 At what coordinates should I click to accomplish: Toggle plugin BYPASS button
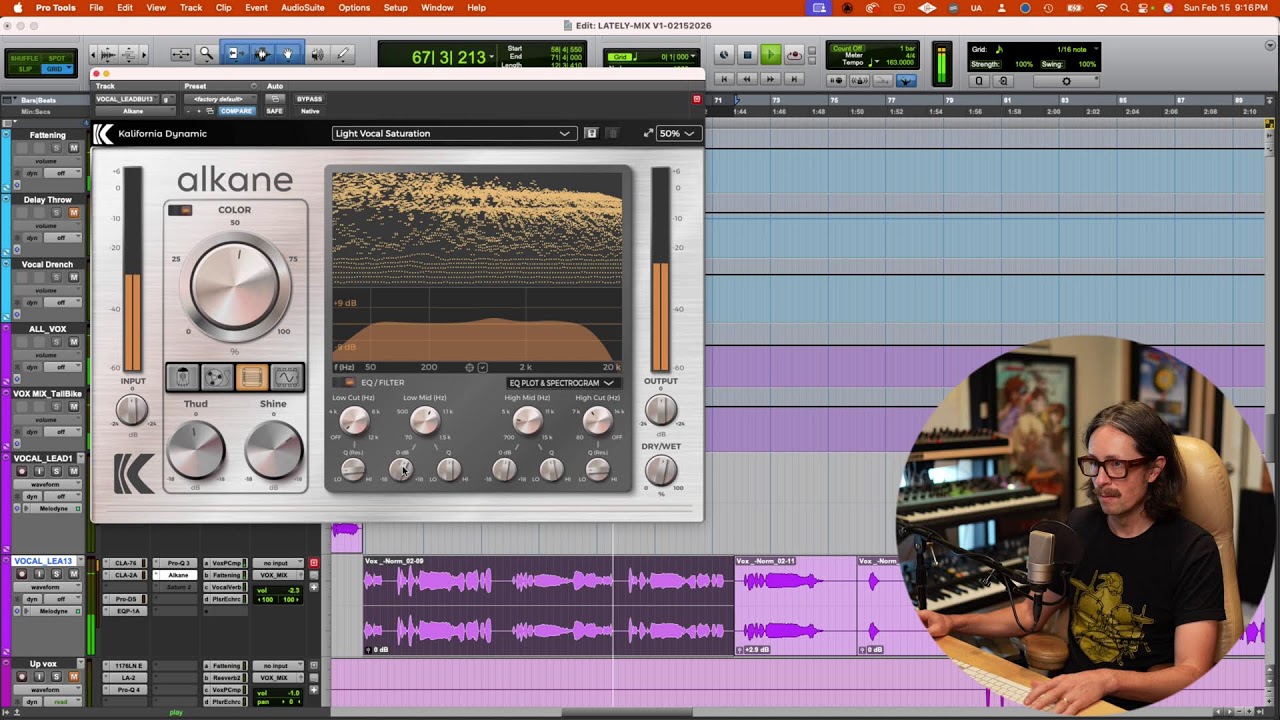pyautogui.click(x=309, y=99)
